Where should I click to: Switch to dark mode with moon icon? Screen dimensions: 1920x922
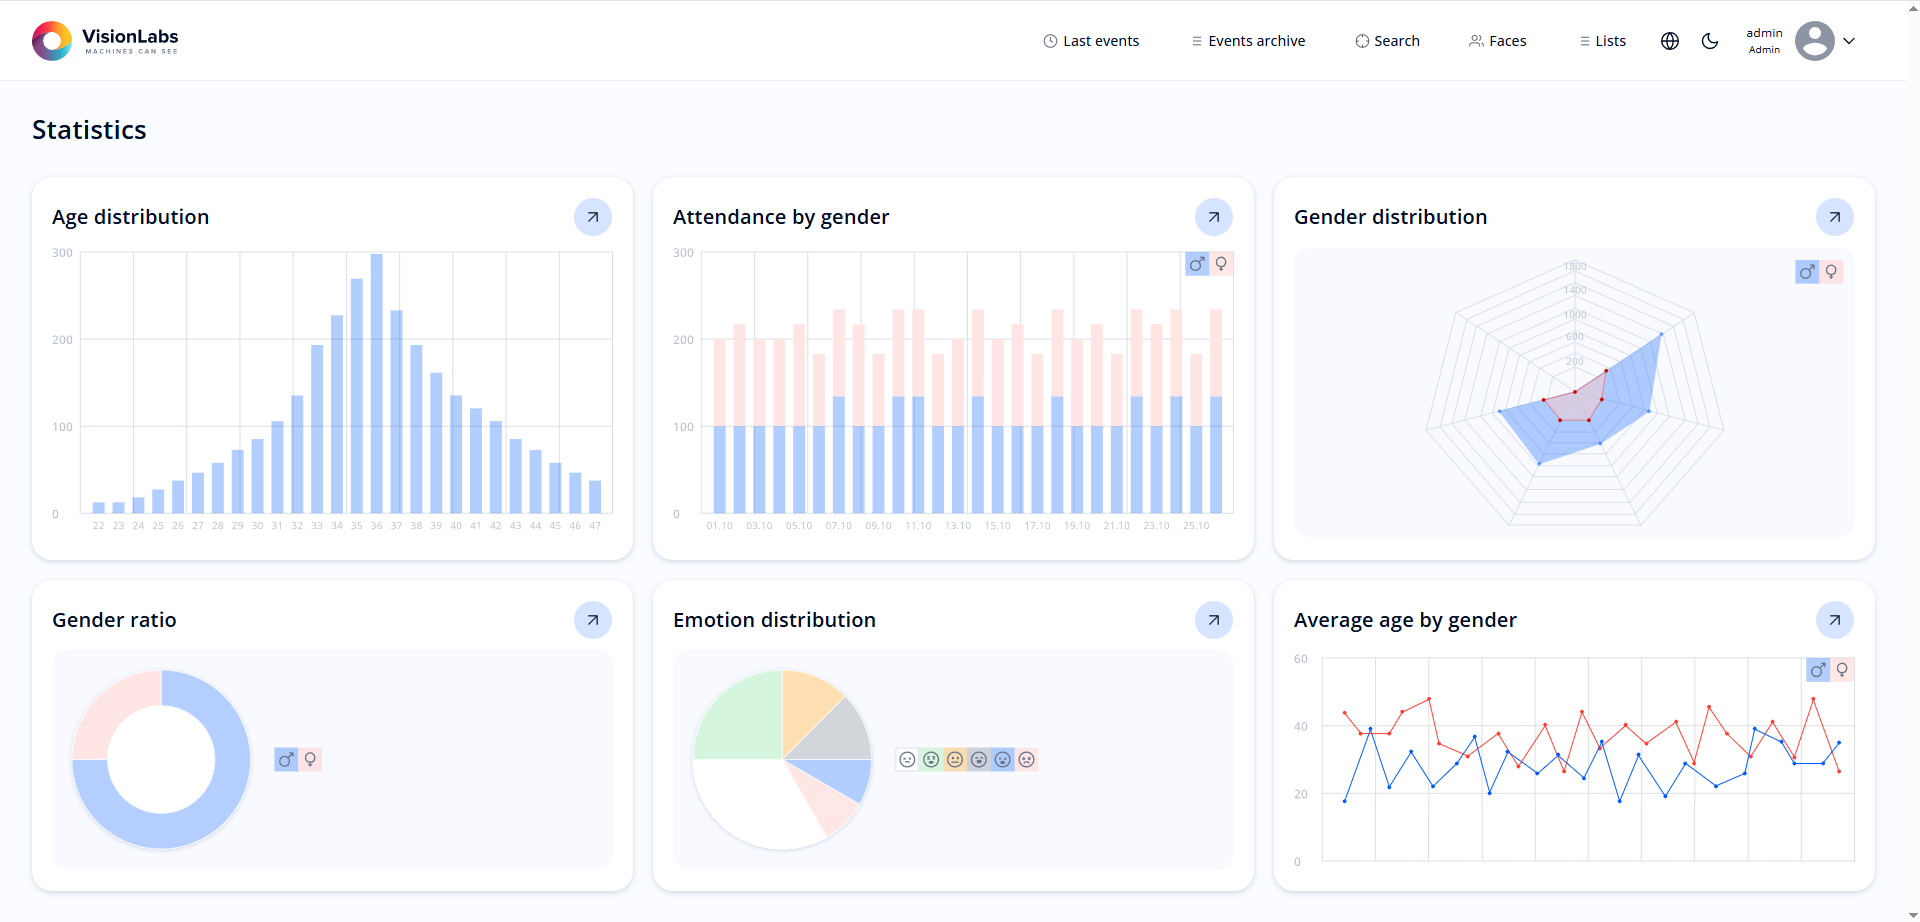click(1709, 41)
